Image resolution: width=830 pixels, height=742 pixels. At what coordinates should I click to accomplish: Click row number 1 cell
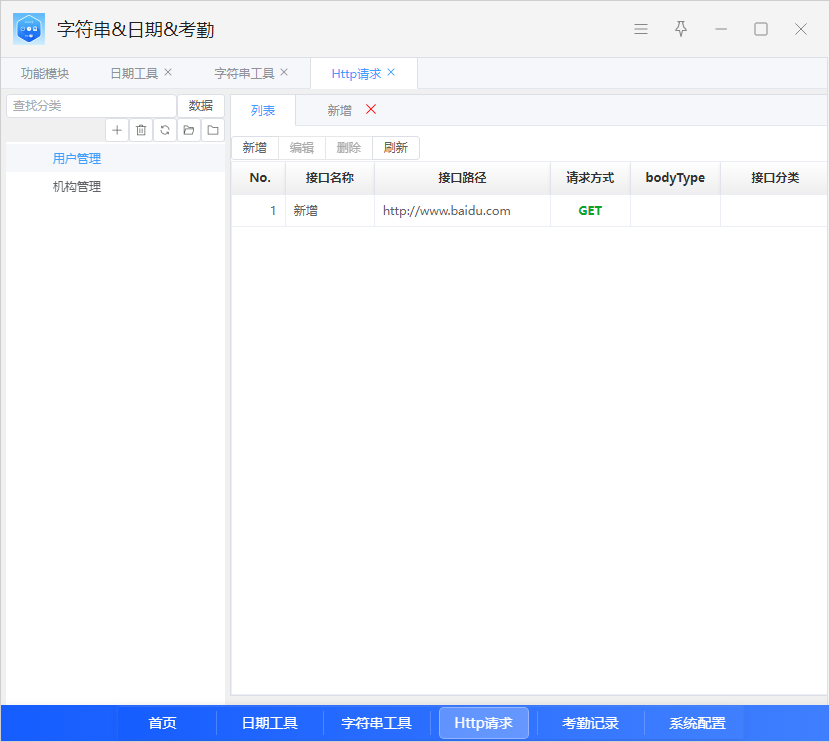pyautogui.click(x=259, y=211)
